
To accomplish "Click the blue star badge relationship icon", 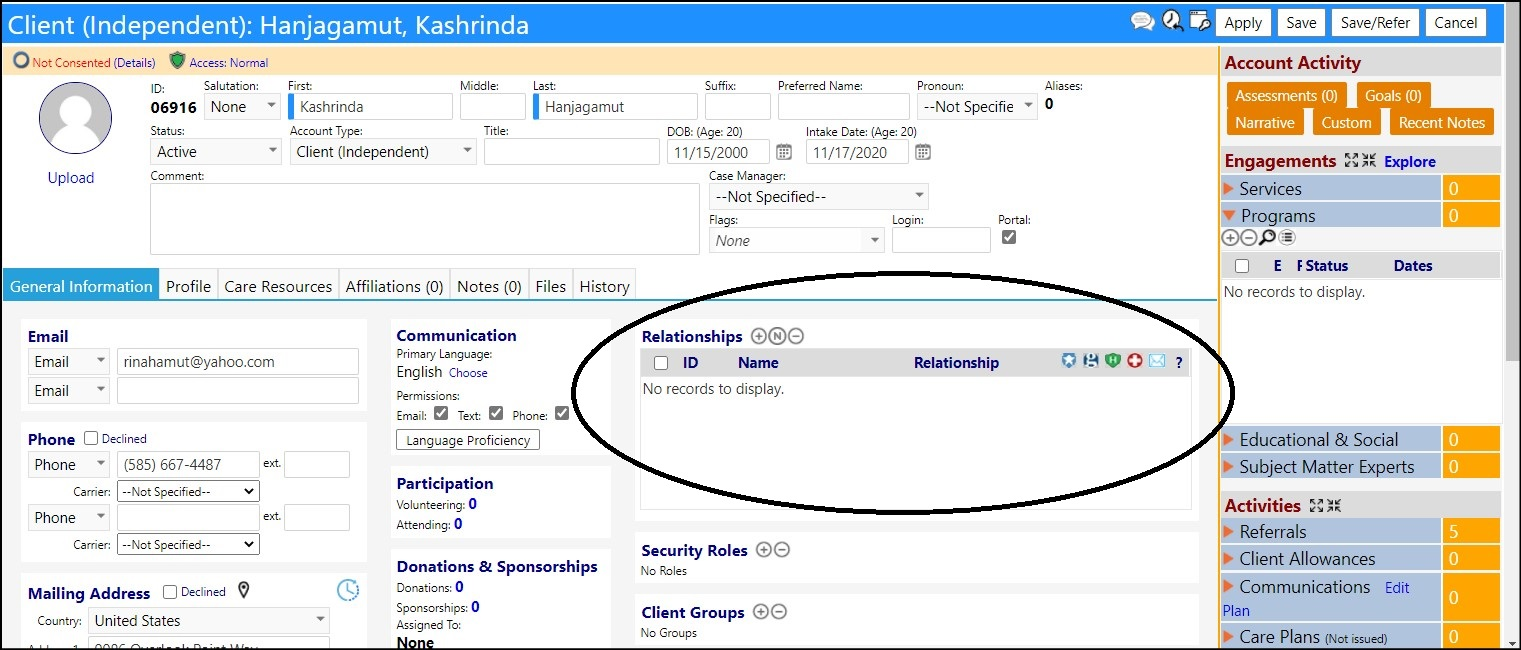I will pyautogui.click(x=1069, y=361).
